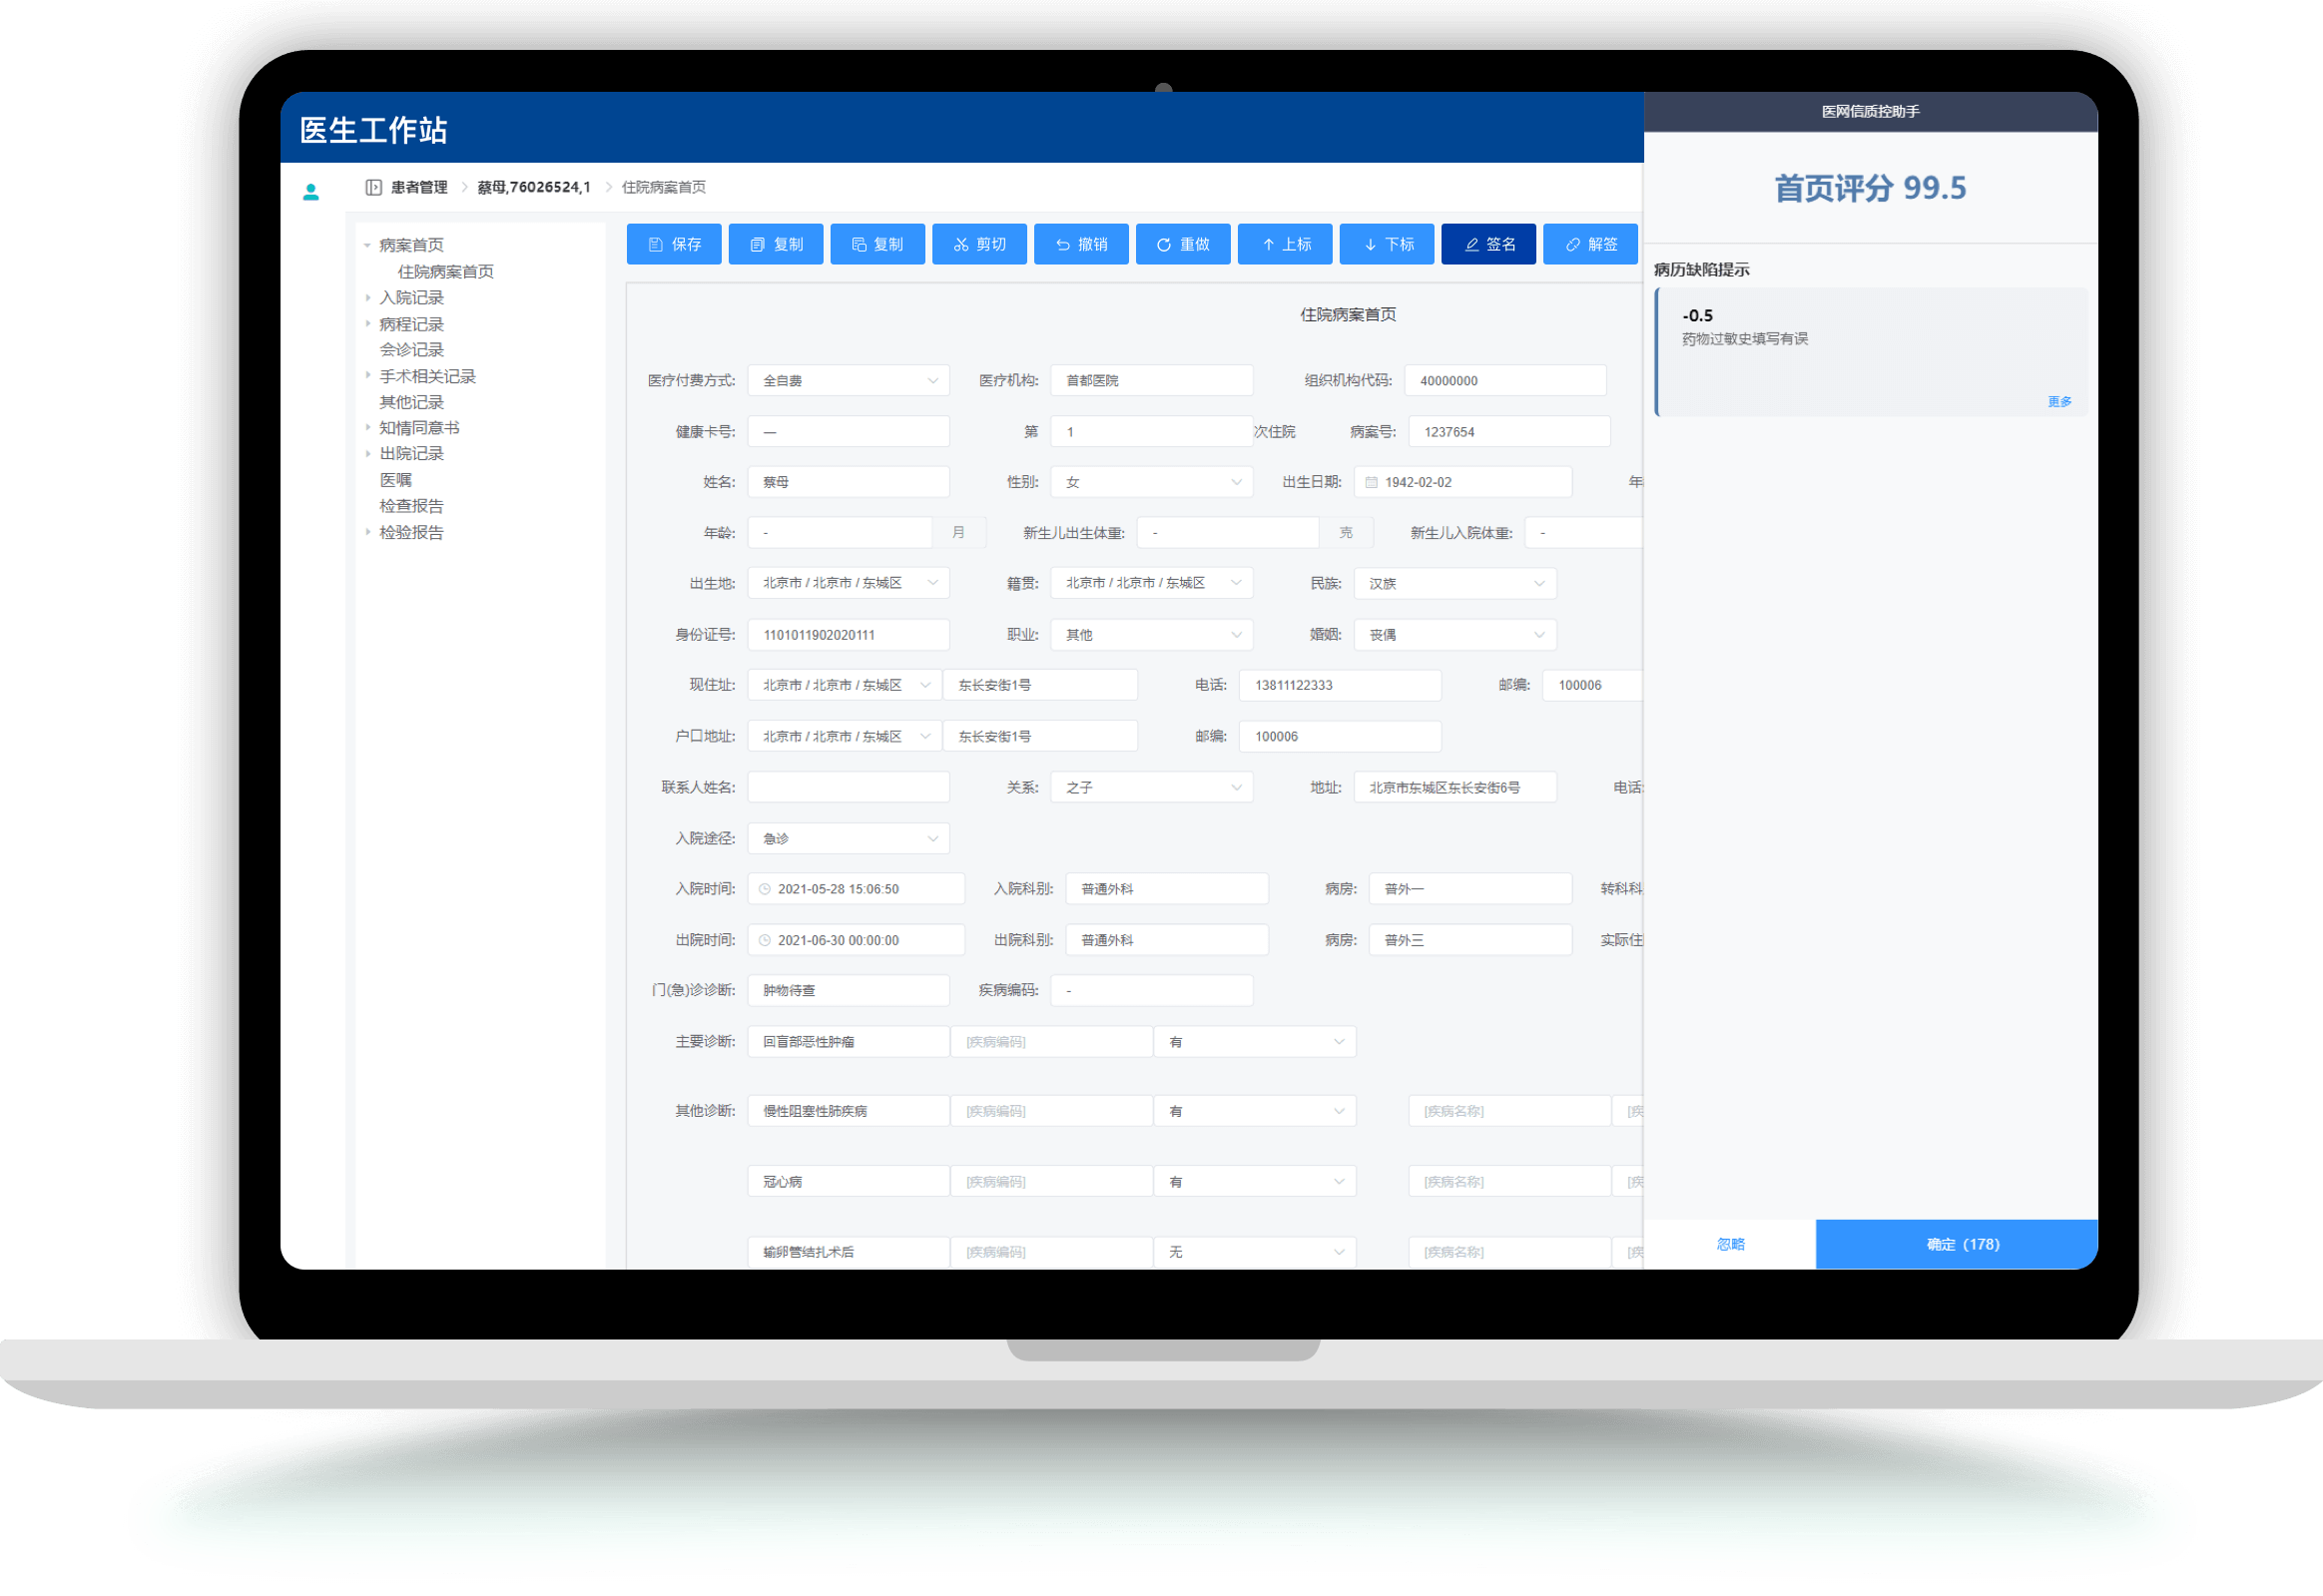Select 其他记录 in the tree
This screenshot has width=2323, height=1596.
411,402
